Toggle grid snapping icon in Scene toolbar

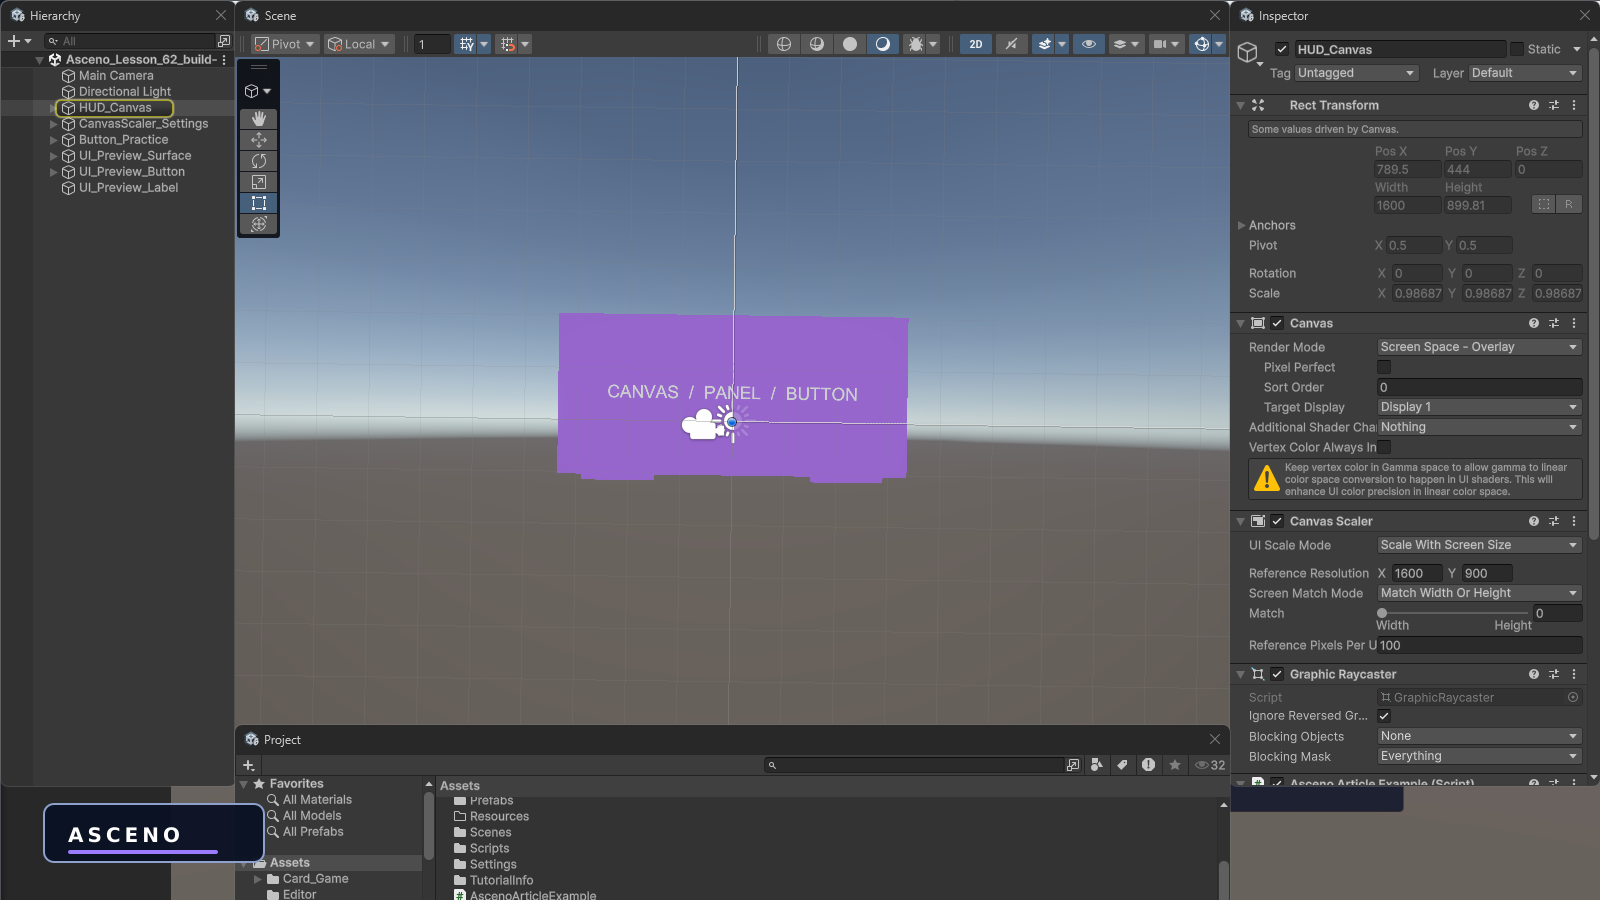tap(466, 44)
